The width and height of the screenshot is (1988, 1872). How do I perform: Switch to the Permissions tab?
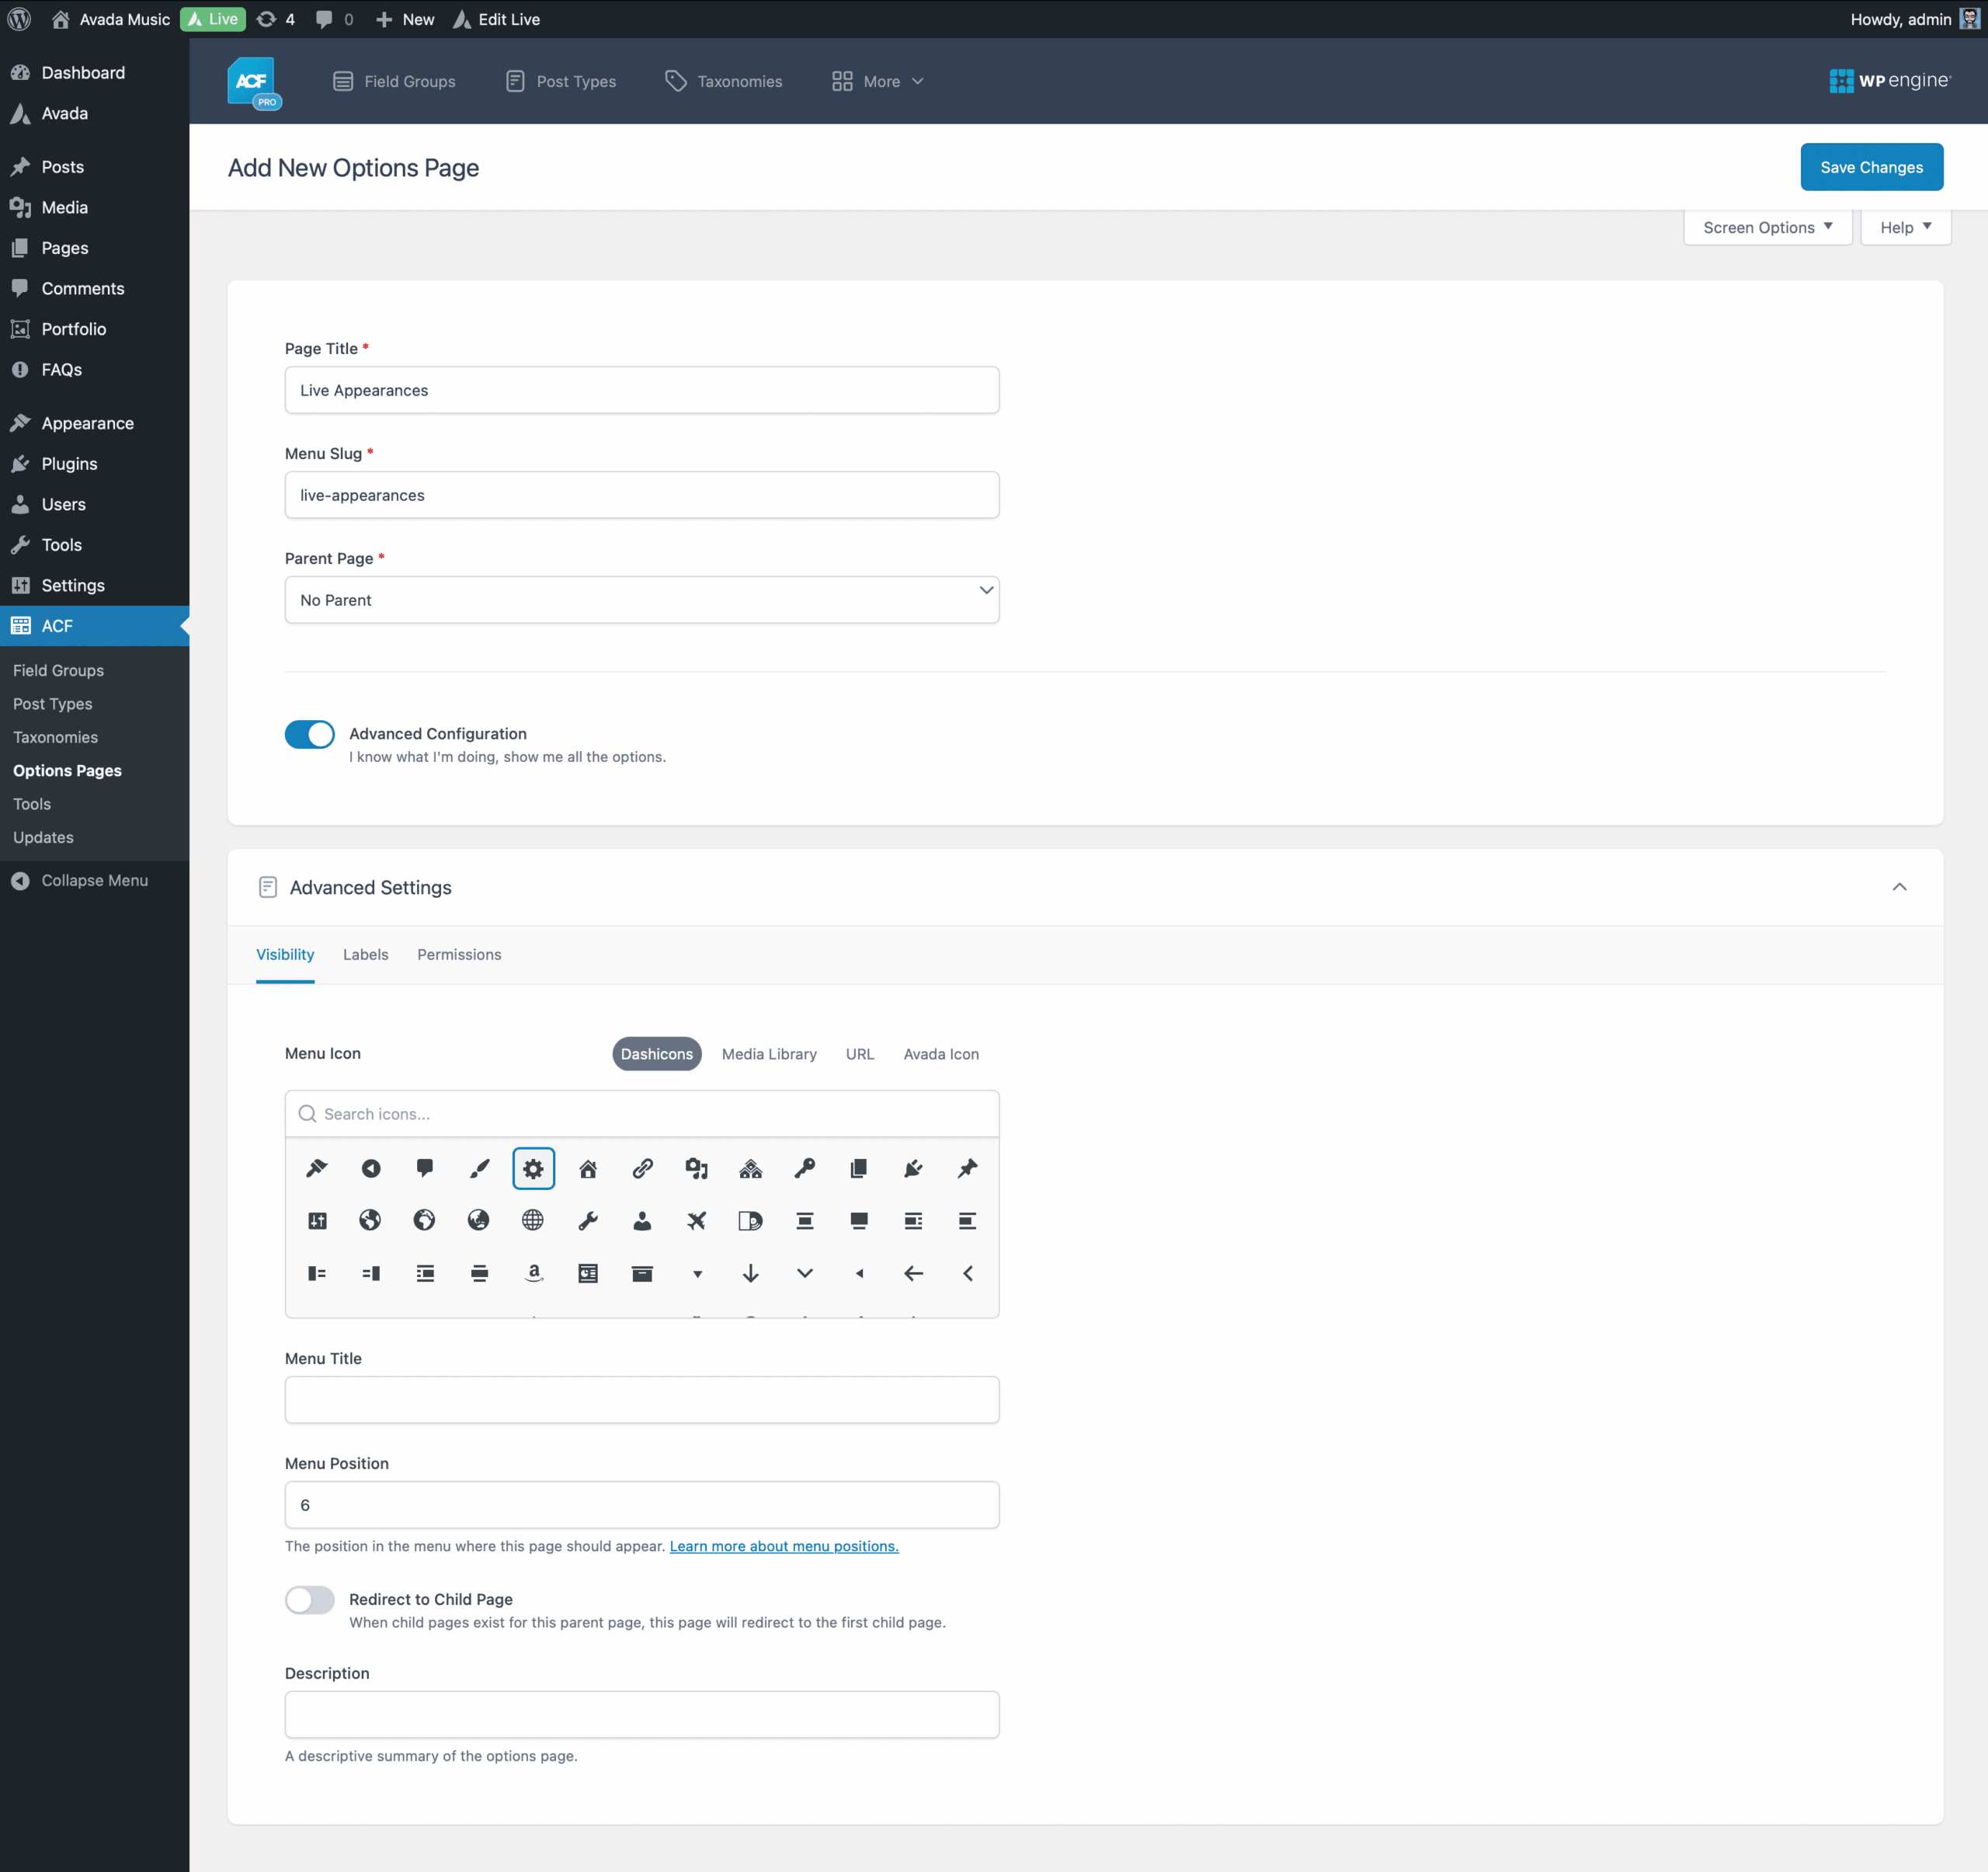tap(459, 954)
